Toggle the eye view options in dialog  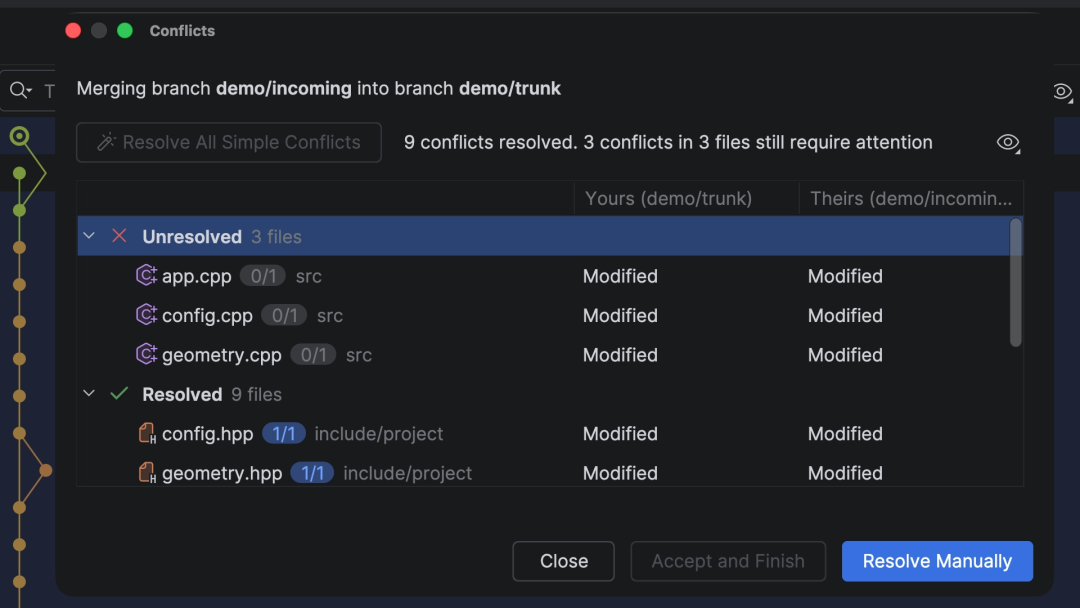pyautogui.click(x=1008, y=143)
